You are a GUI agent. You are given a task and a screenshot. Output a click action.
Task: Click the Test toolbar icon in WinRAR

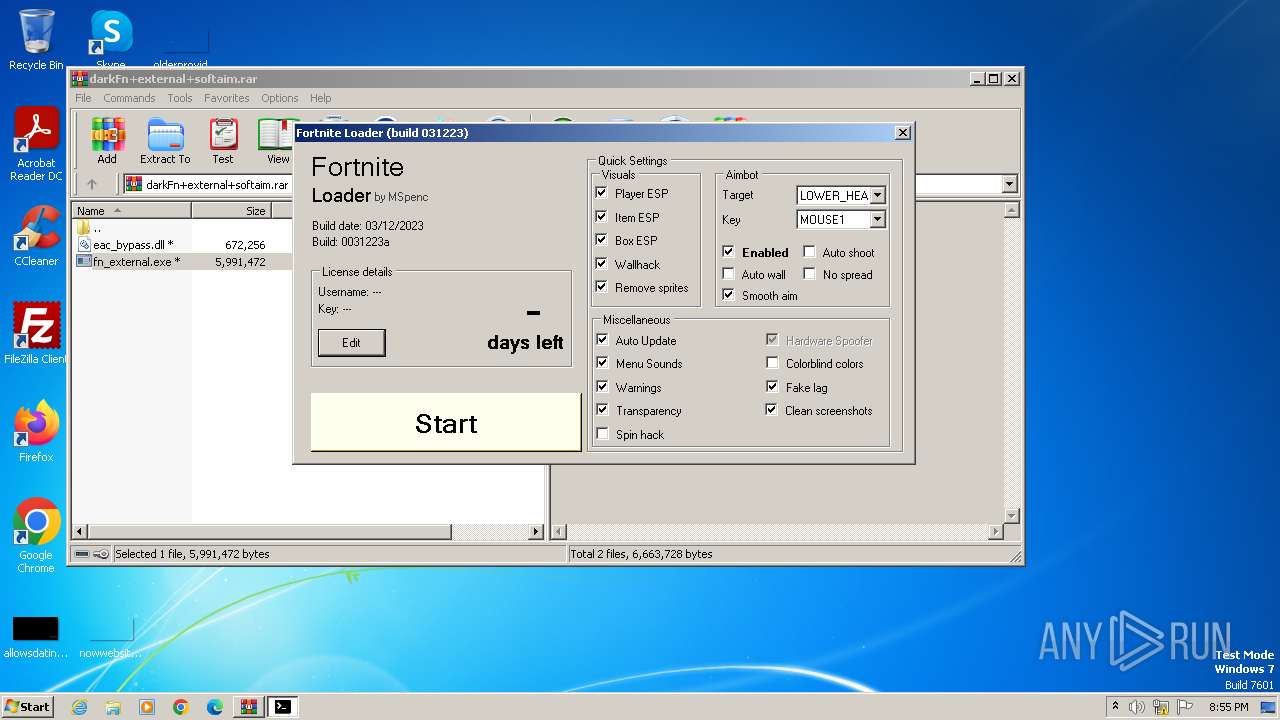point(223,141)
